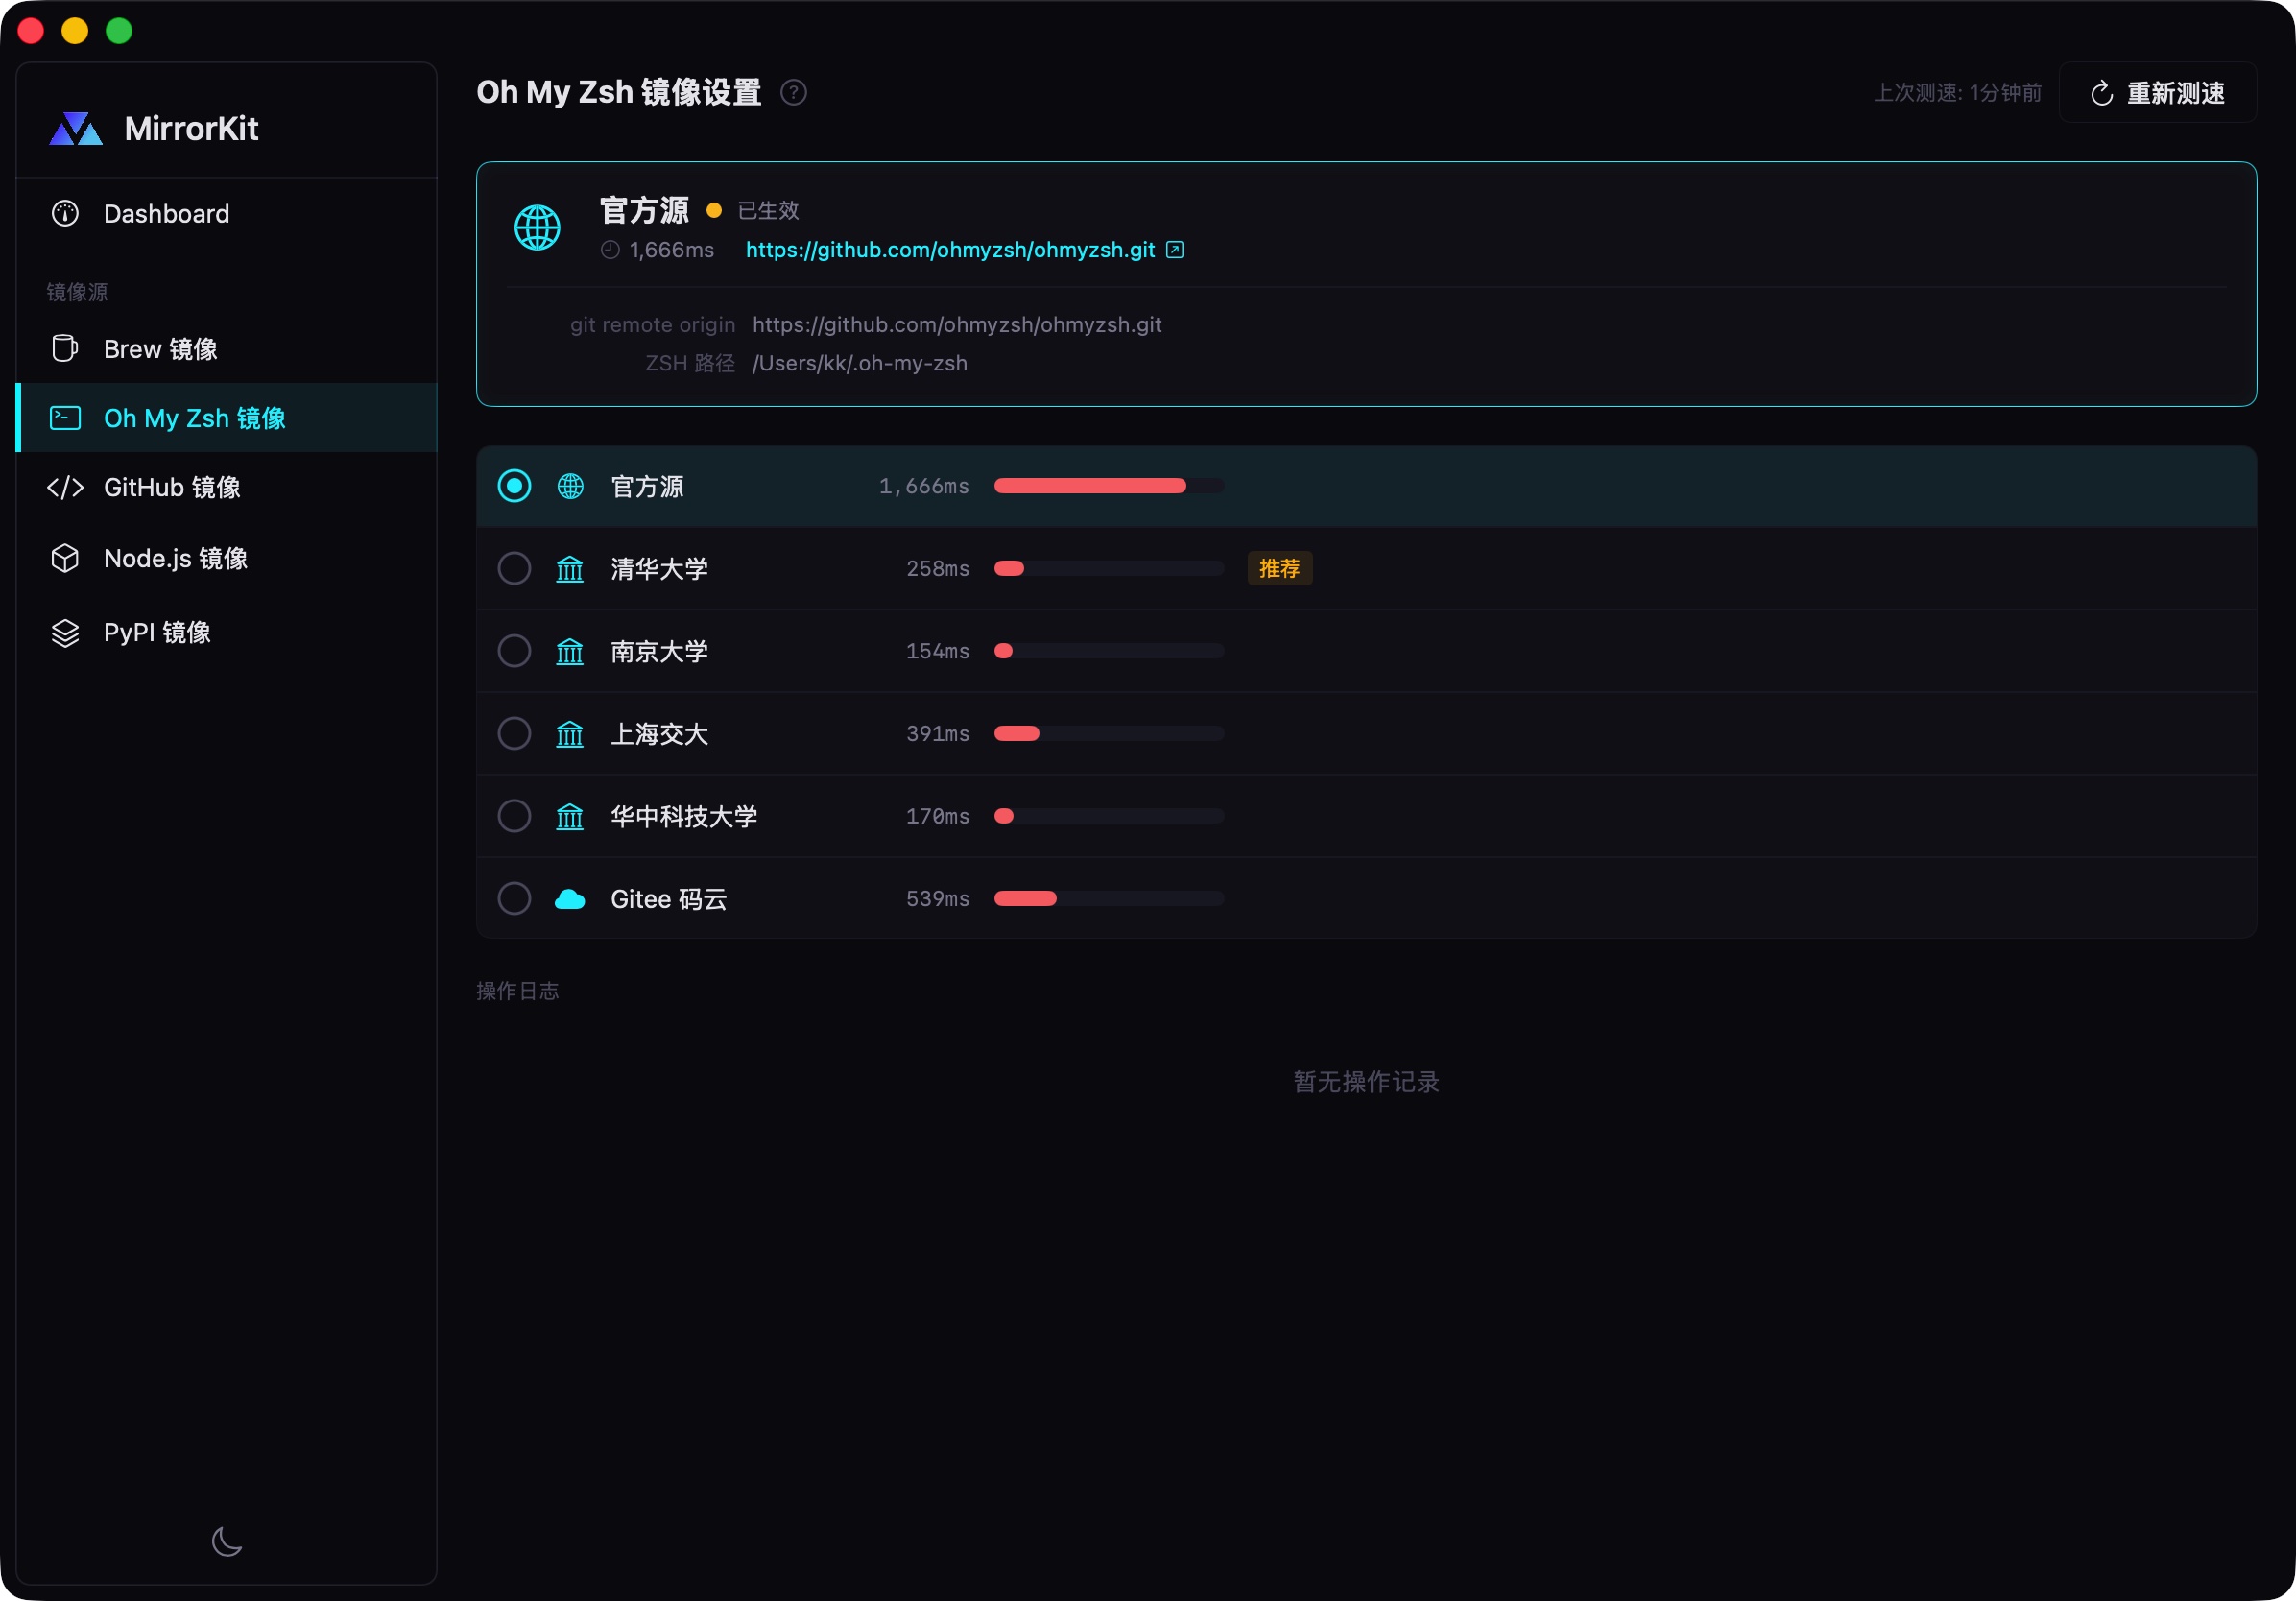Viewport: 2296px width, 1601px height.
Task: Click the refresh arrow icon in 重新测速
Action: (x=2102, y=93)
